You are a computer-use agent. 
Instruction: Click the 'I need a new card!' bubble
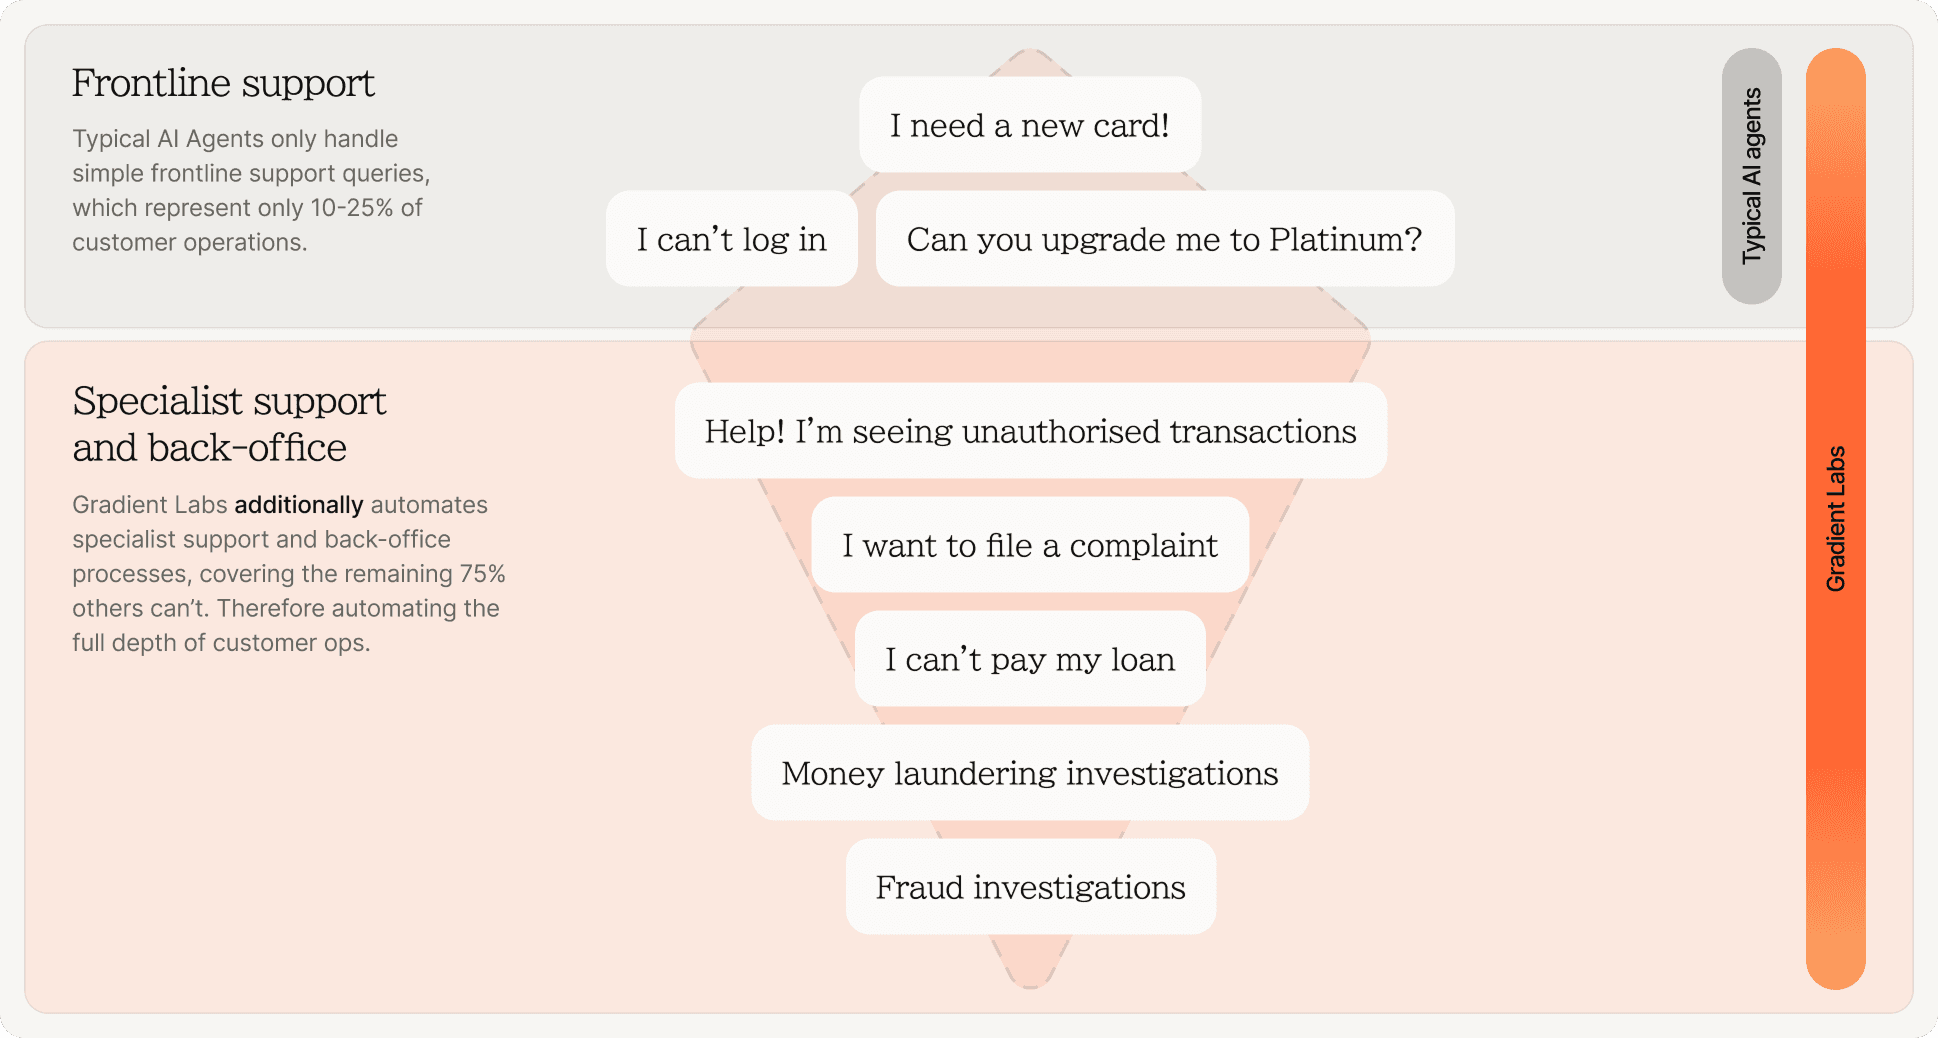click(1030, 125)
